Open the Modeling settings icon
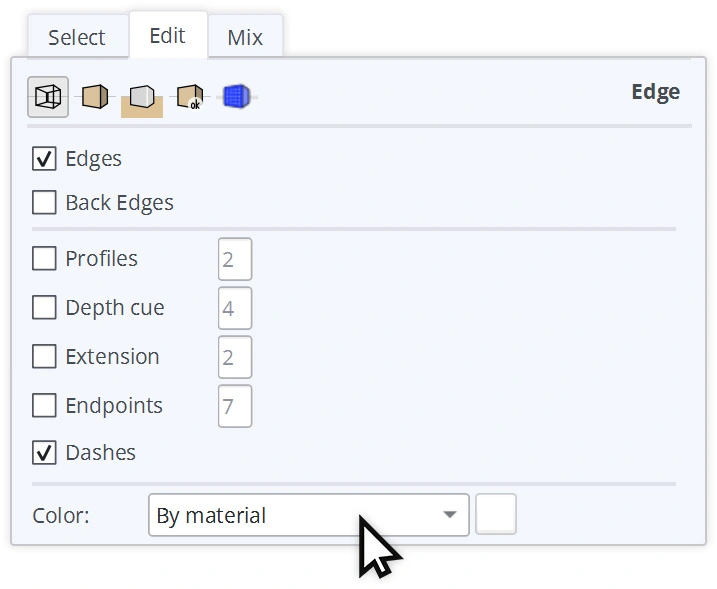The height and width of the screenshot is (589, 717). pos(235,97)
